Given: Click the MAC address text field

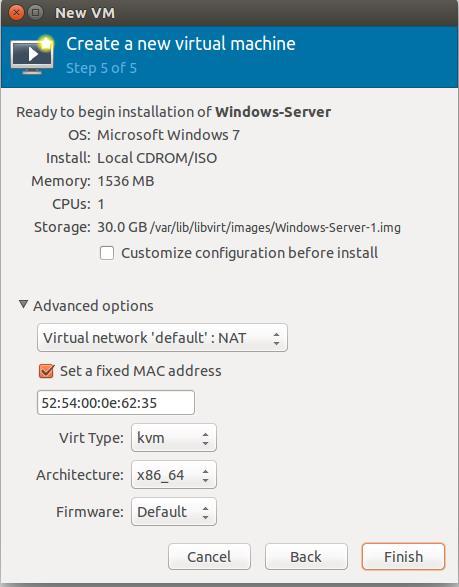Looking at the screenshot, I should 116,403.
